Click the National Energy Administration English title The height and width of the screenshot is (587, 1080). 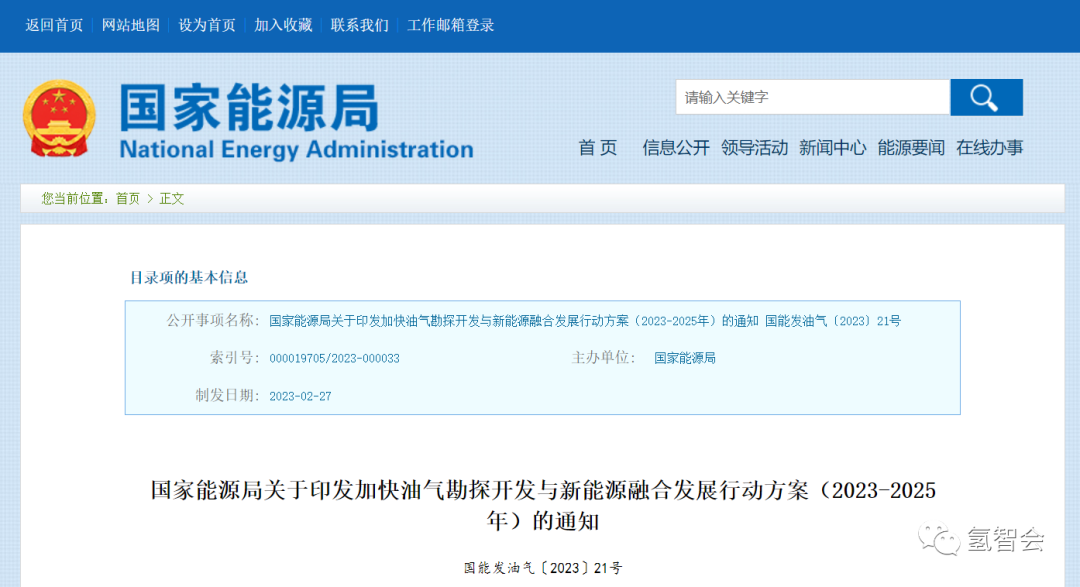[296, 150]
